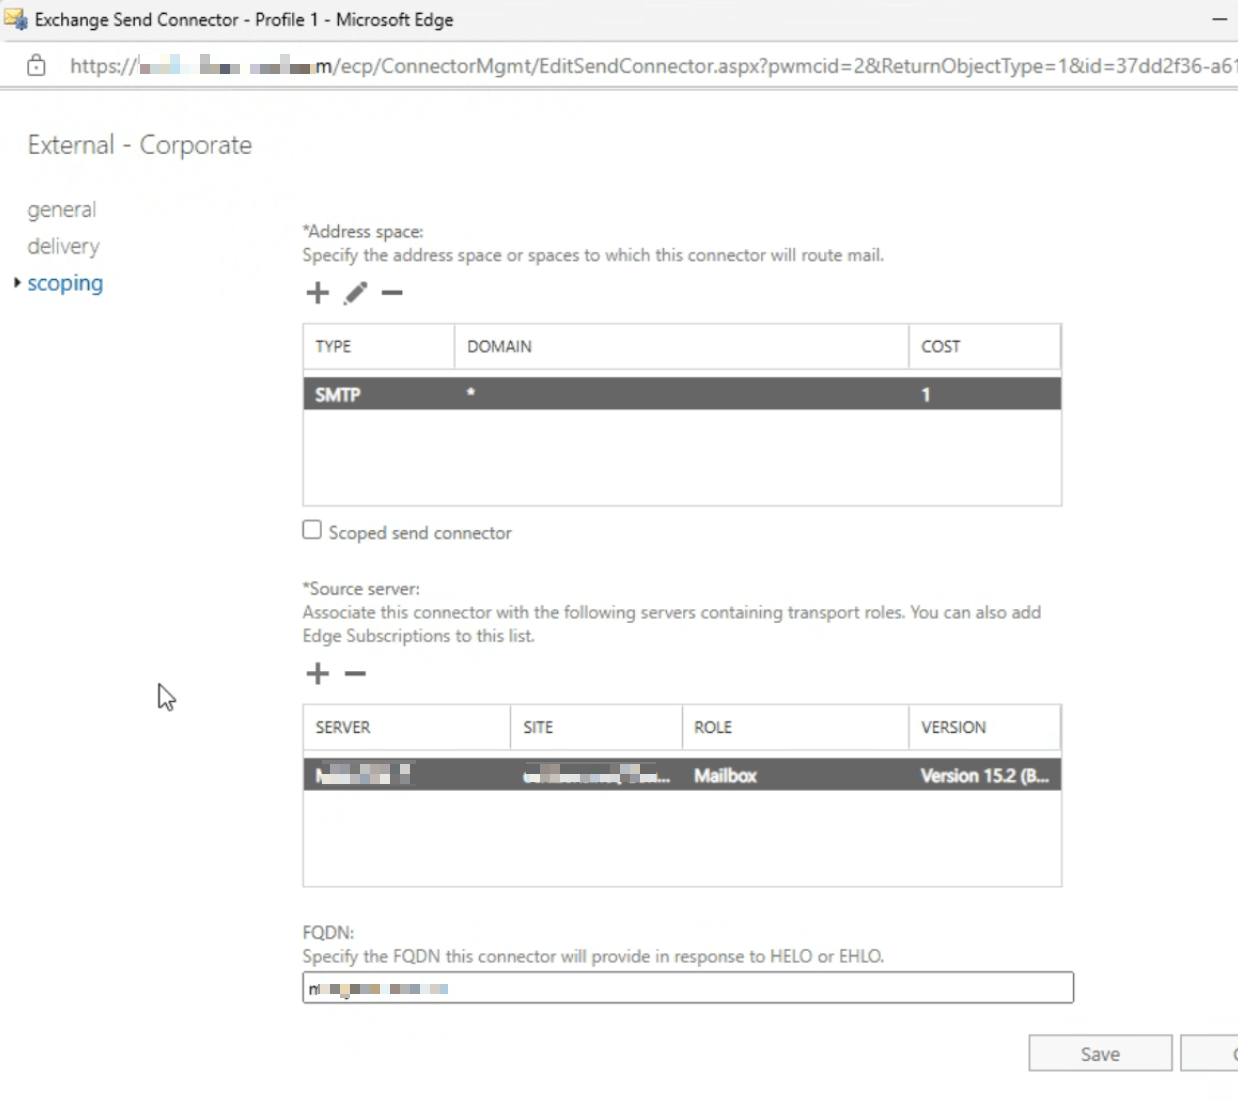Click the Save button
This screenshot has width=1238, height=1114.
click(x=1100, y=1053)
